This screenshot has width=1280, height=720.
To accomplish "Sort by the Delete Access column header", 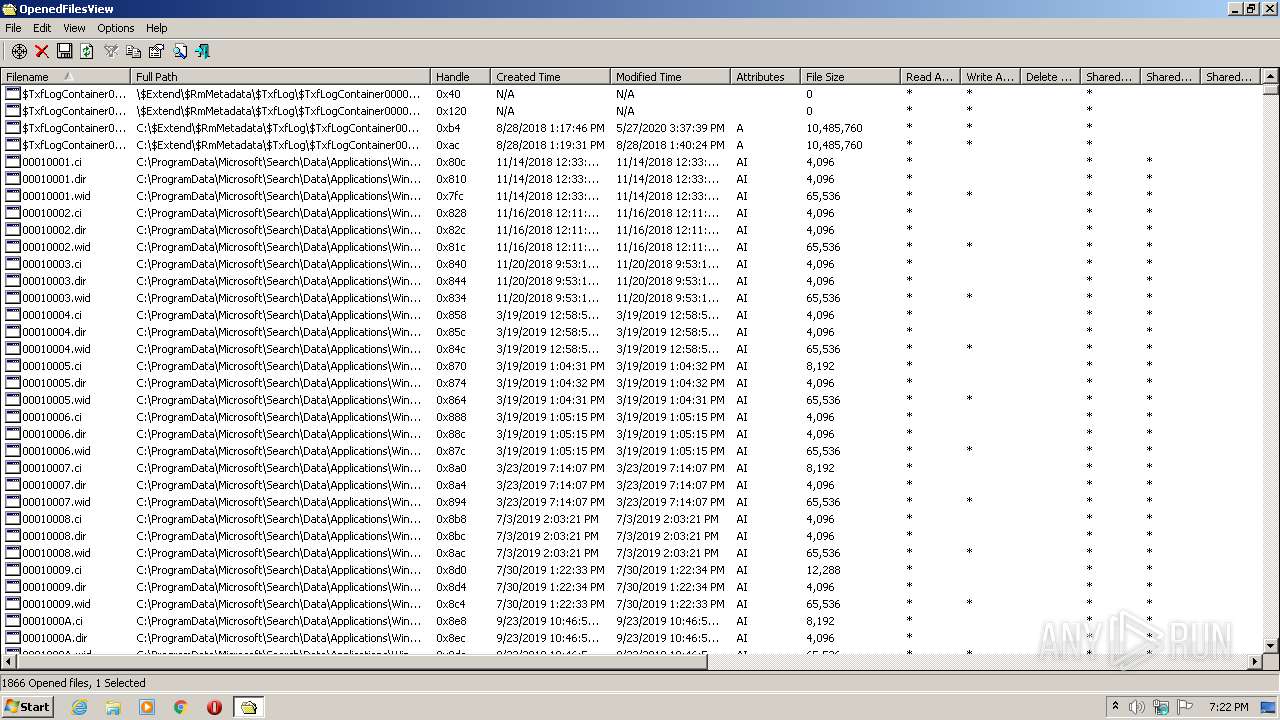I will pos(1050,76).
